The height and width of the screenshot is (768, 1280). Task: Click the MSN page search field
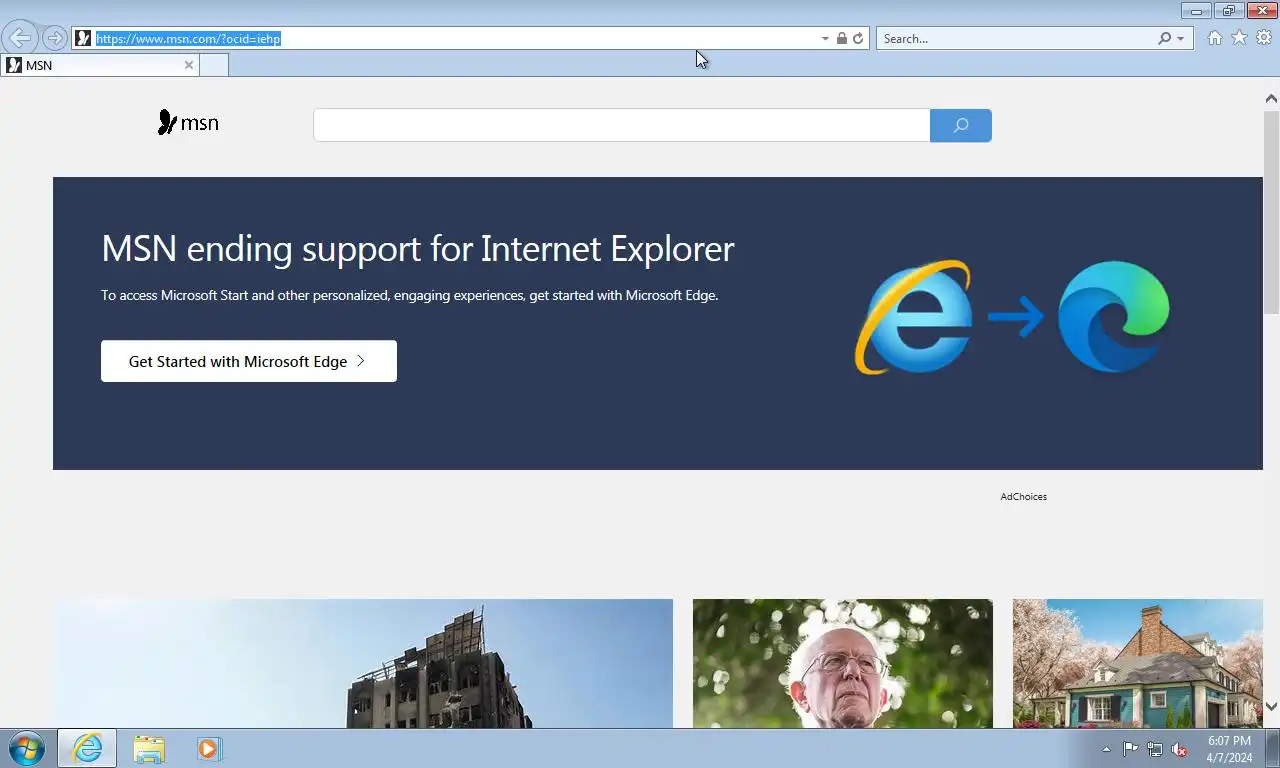coord(621,125)
